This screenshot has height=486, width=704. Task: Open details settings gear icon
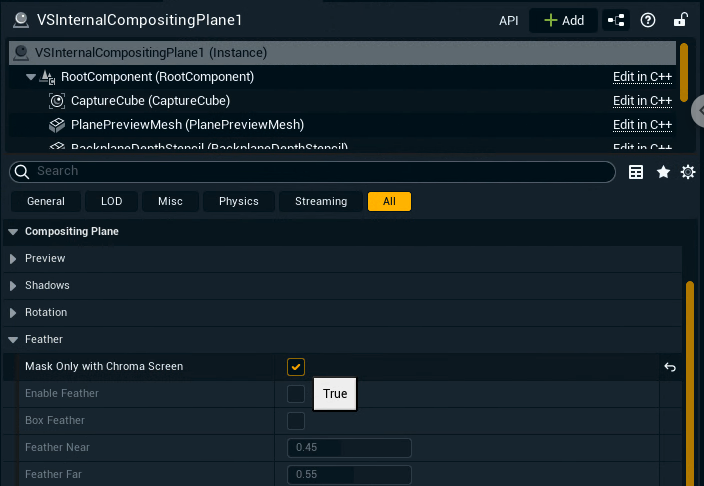click(x=688, y=172)
